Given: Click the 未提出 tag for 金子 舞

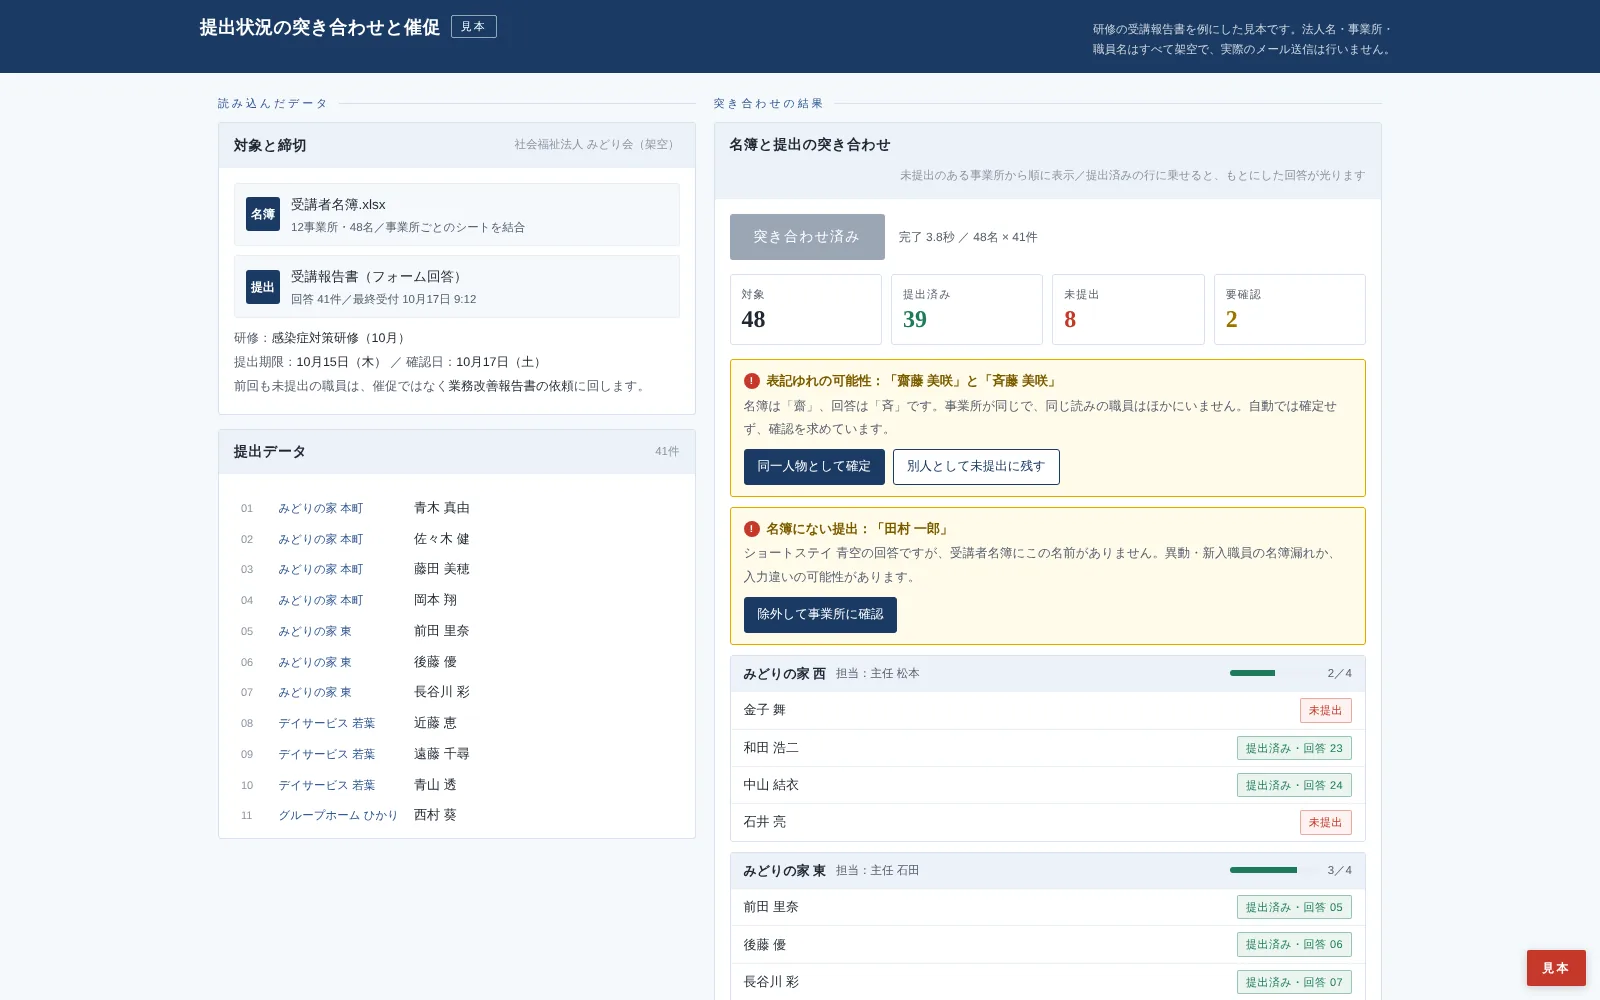Looking at the screenshot, I should click(x=1325, y=711).
